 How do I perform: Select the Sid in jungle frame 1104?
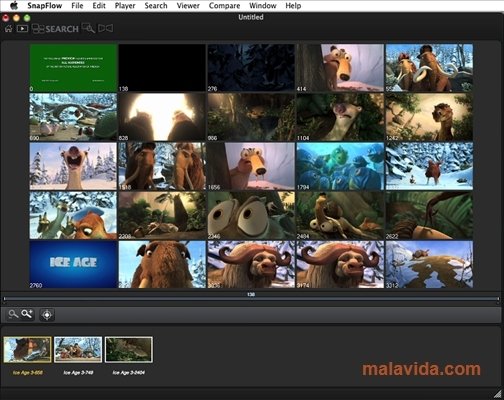tap(340, 117)
